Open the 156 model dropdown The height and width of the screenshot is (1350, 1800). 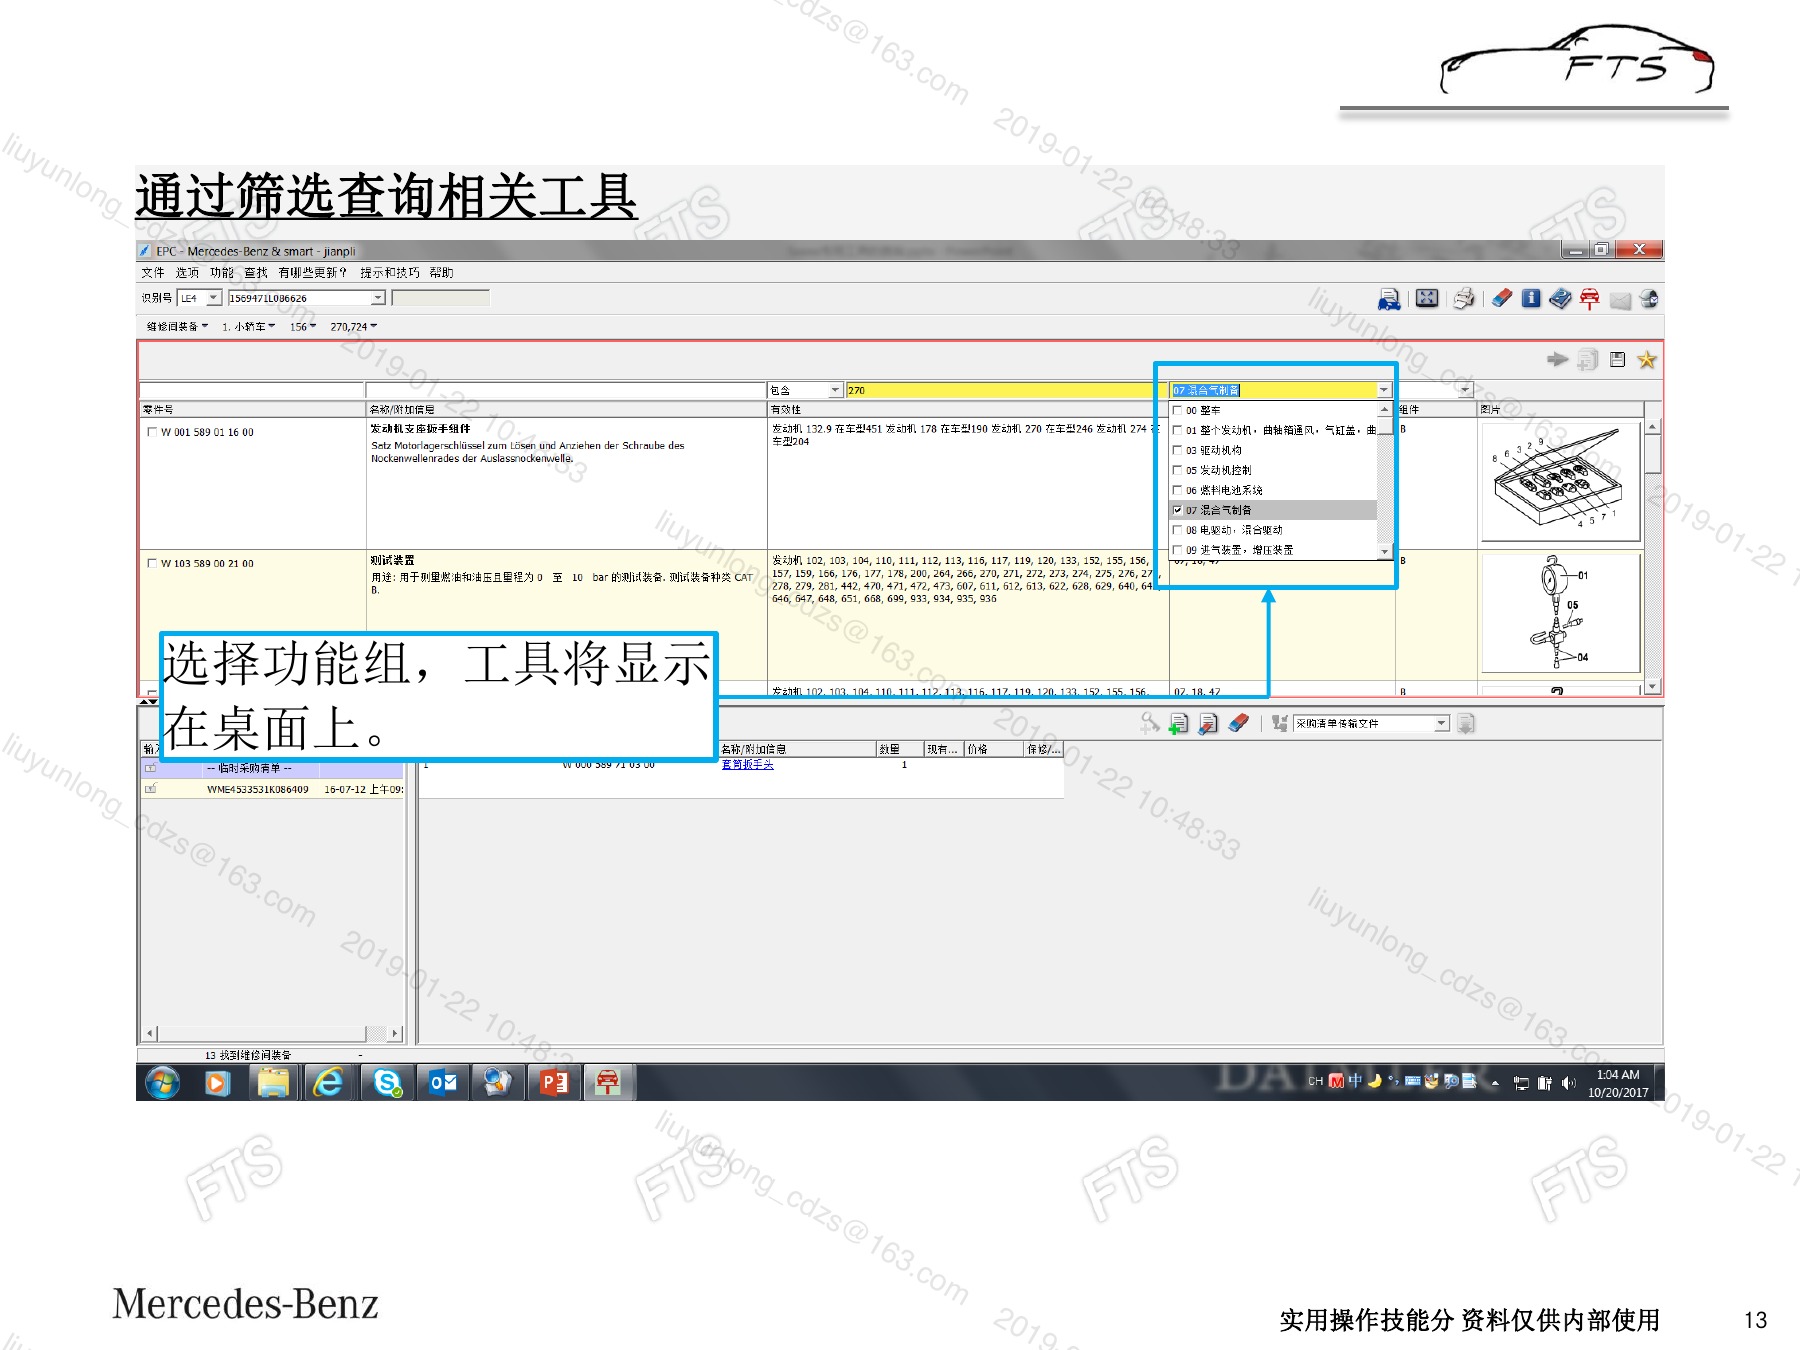coord(303,327)
